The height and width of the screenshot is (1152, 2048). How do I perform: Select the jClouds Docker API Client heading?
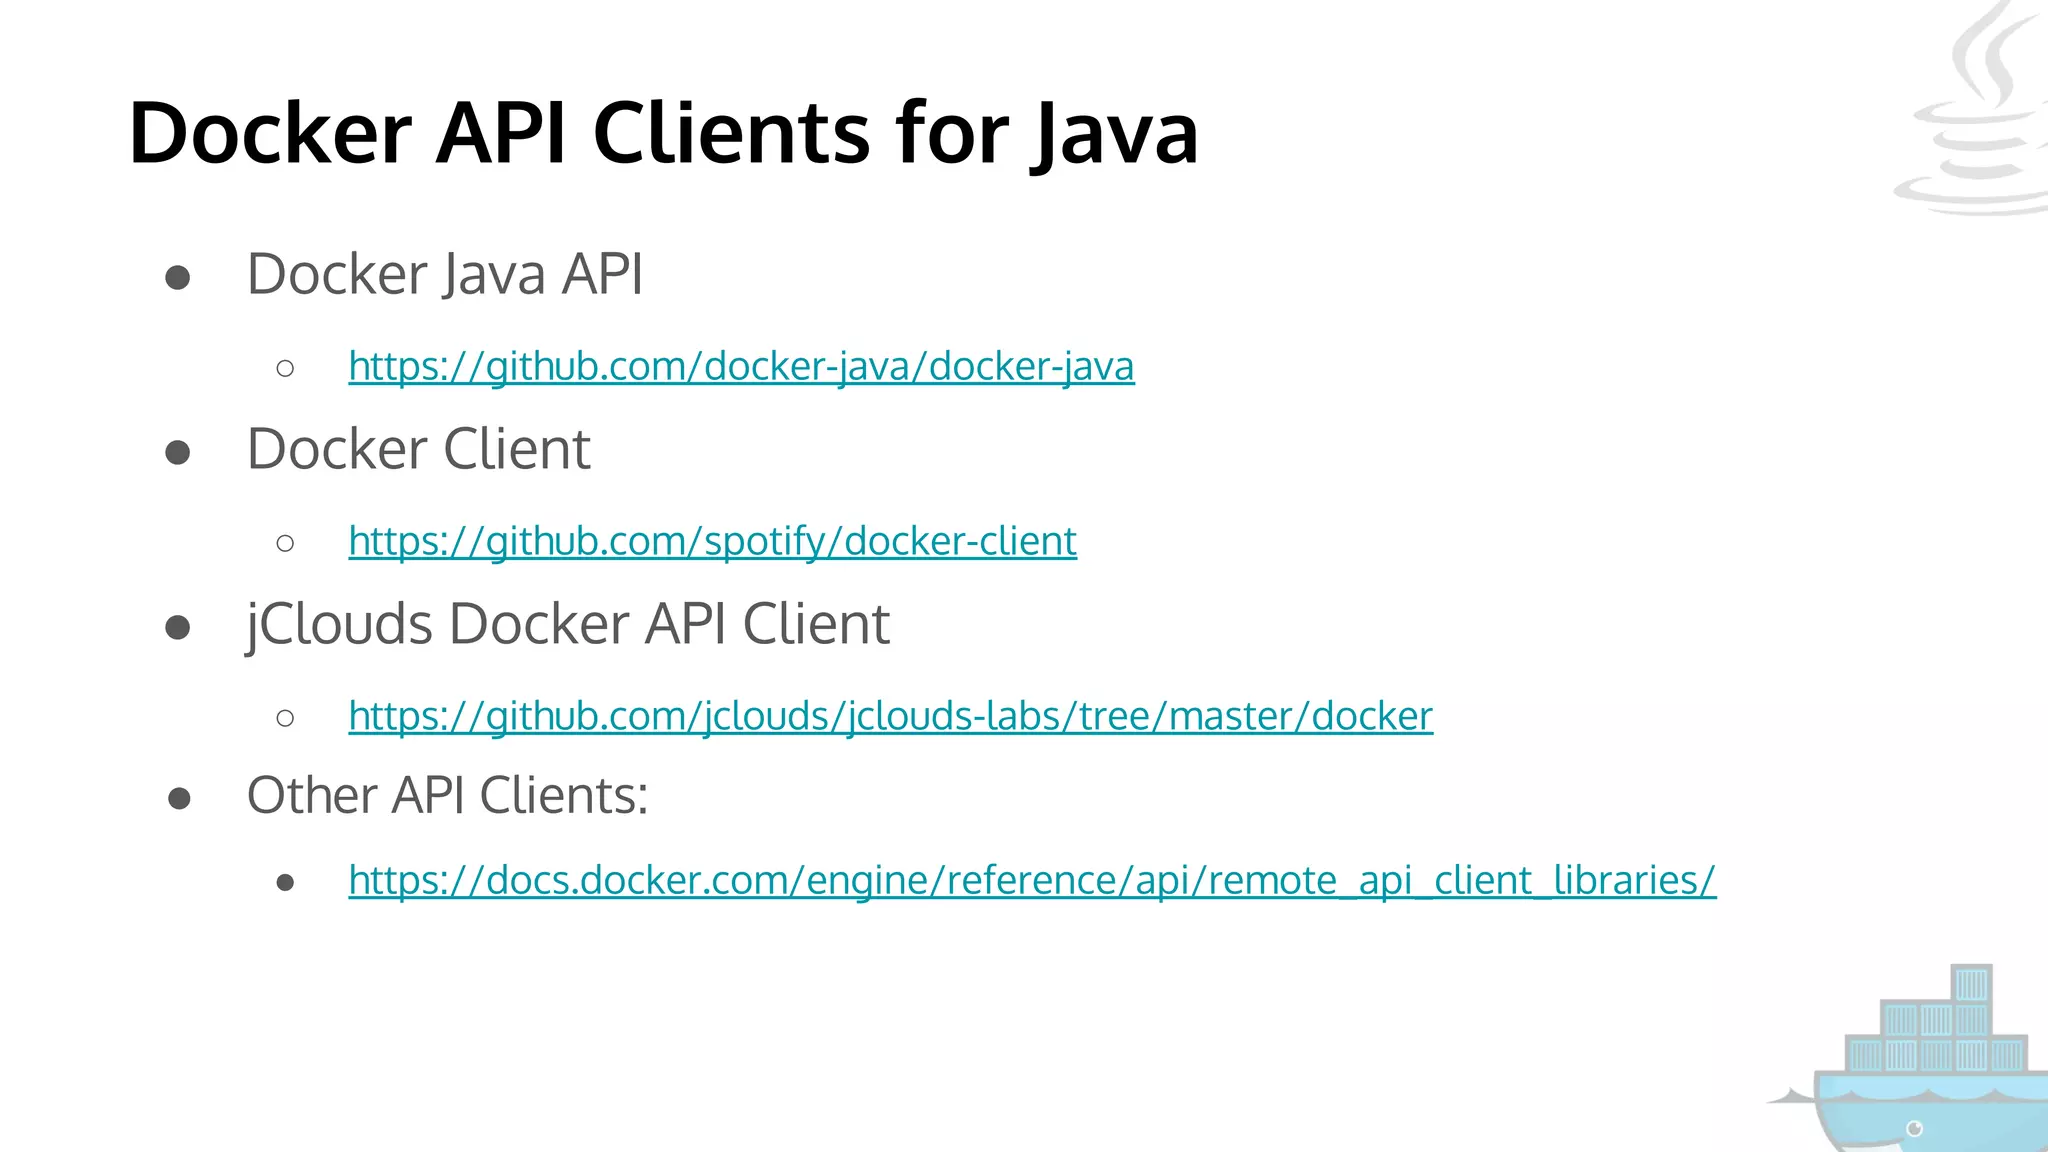[x=567, y=624]
